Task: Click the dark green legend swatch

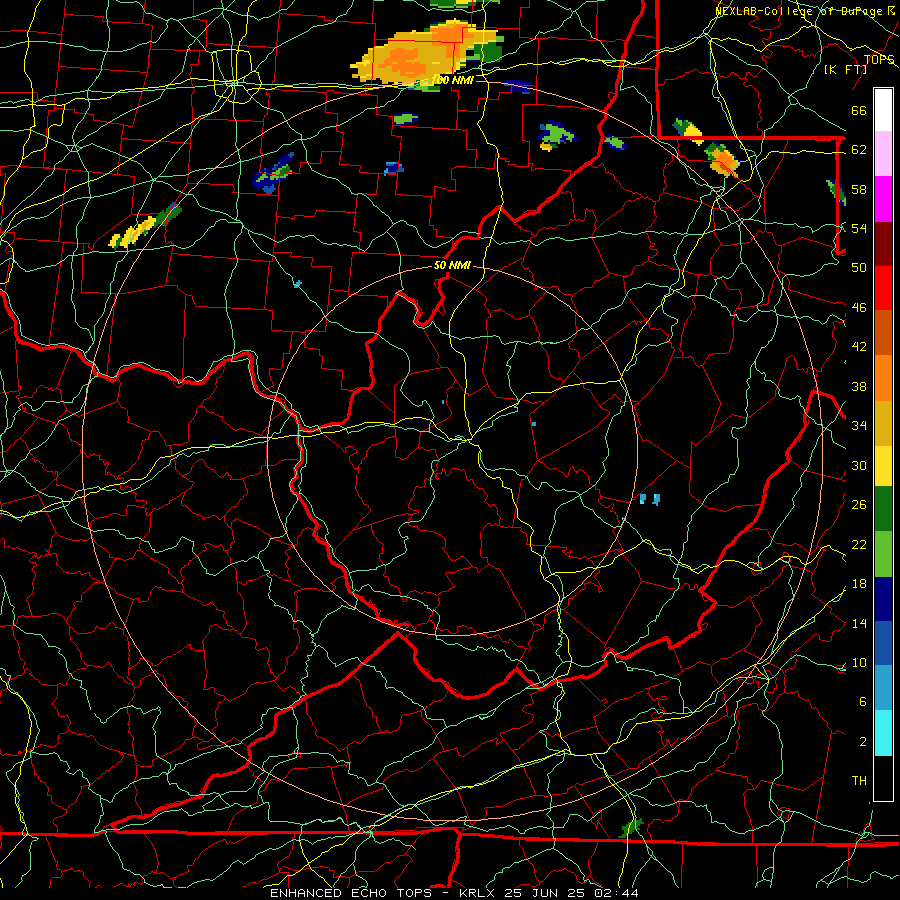Action: (x=883, y=509)
